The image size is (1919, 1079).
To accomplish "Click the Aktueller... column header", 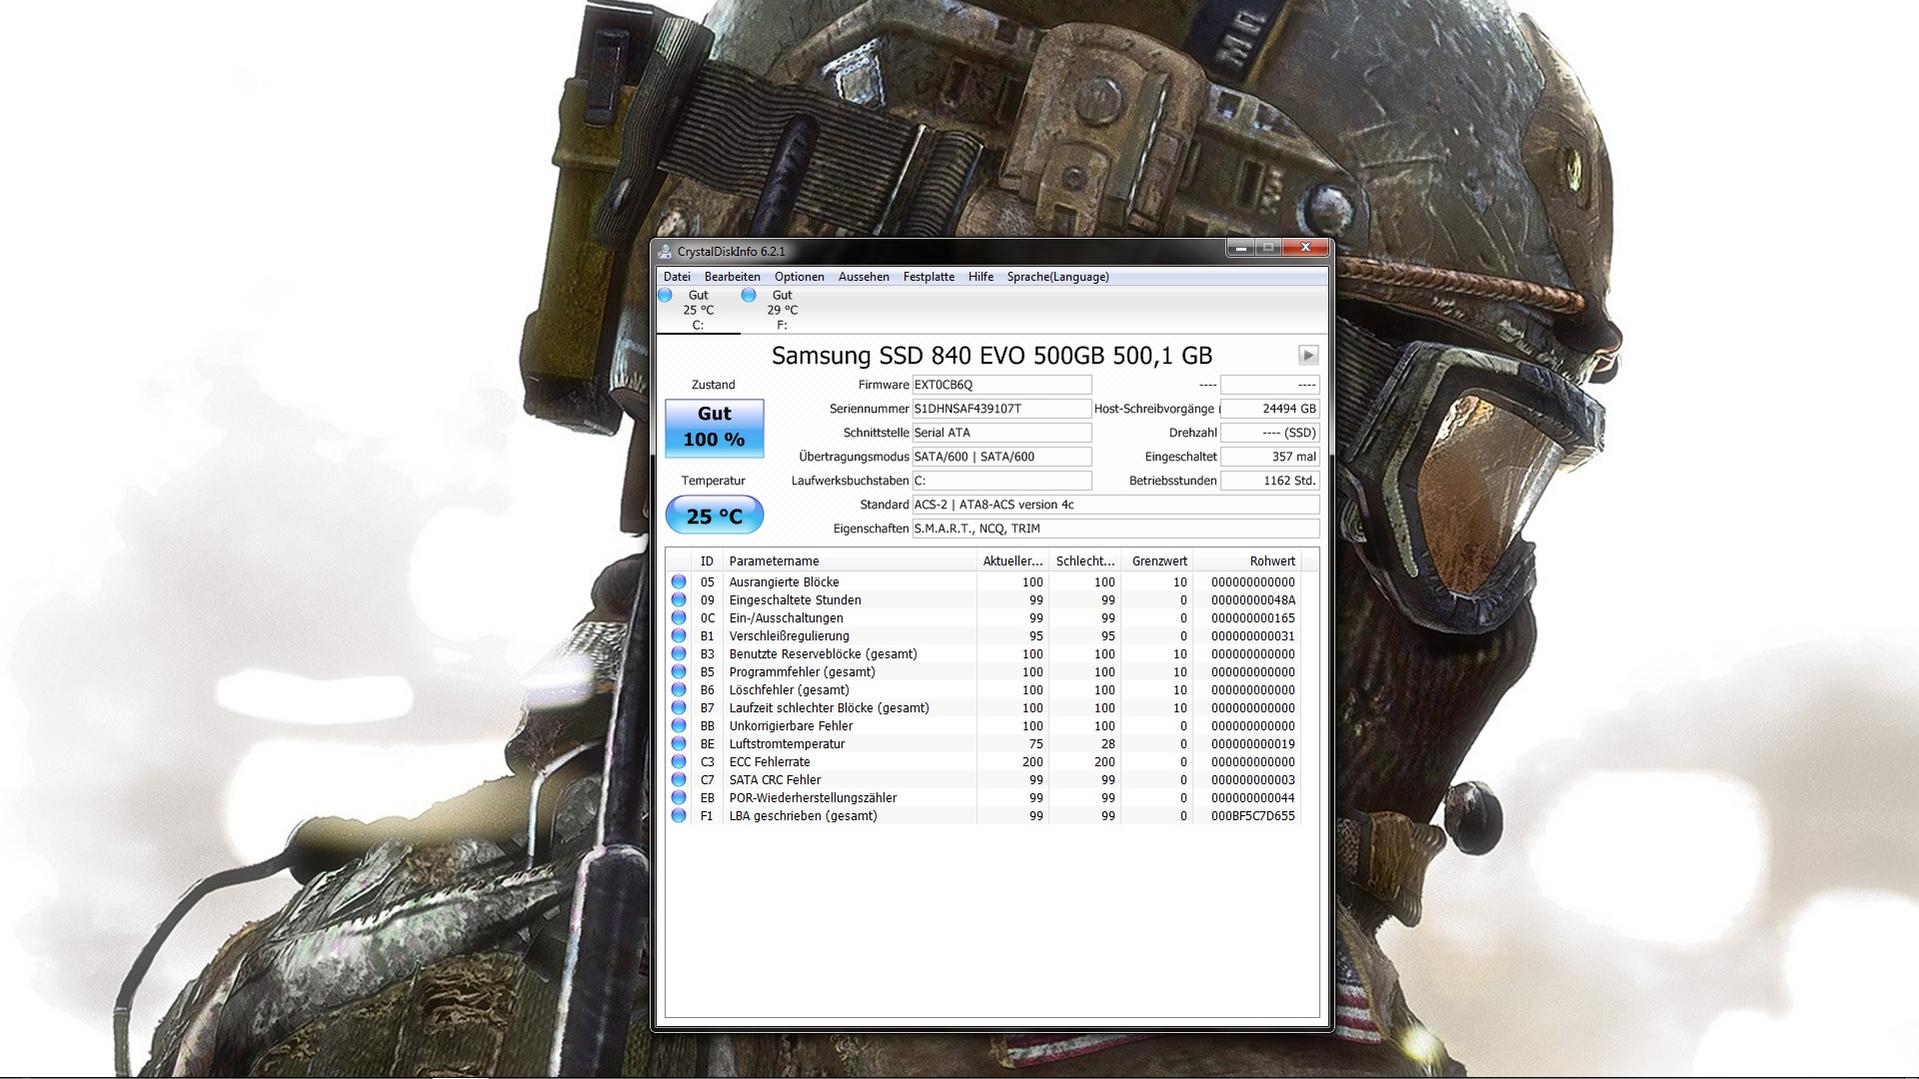I will tap(1013, 561).
